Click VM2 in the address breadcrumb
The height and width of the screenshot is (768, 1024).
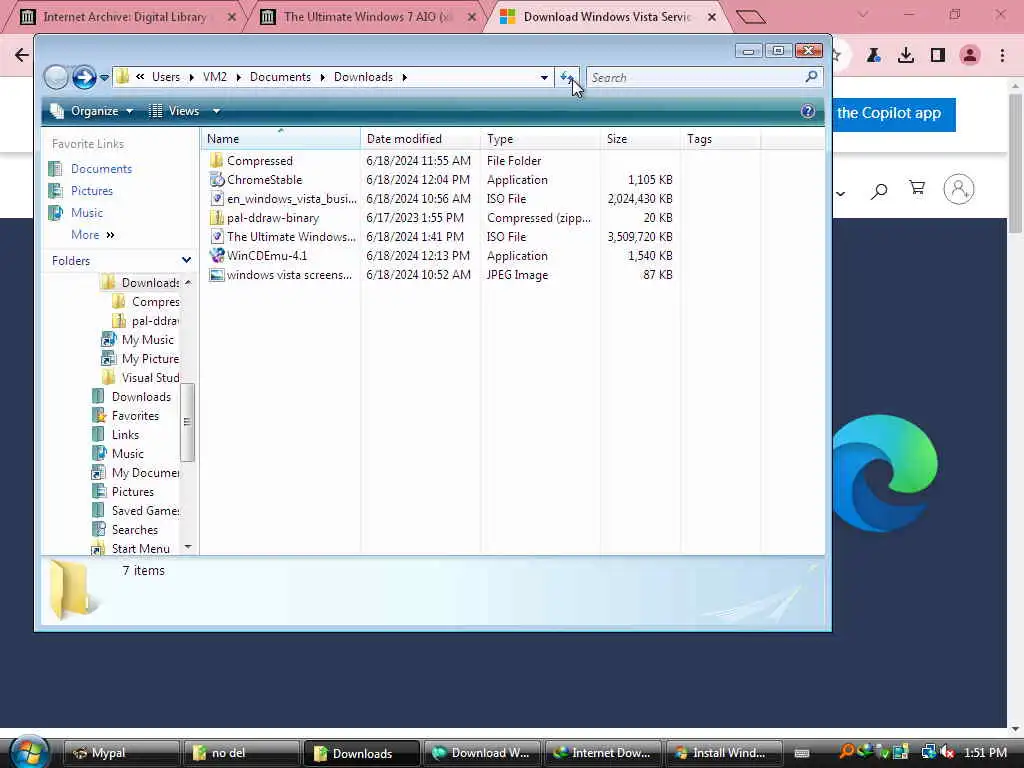pos(215,77)
